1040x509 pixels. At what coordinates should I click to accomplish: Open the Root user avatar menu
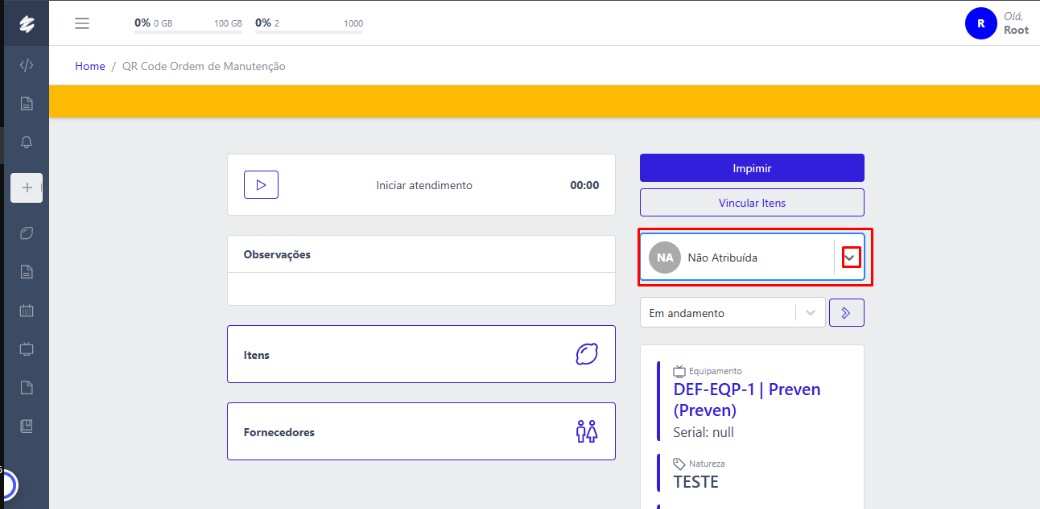[x=981, y=23]
